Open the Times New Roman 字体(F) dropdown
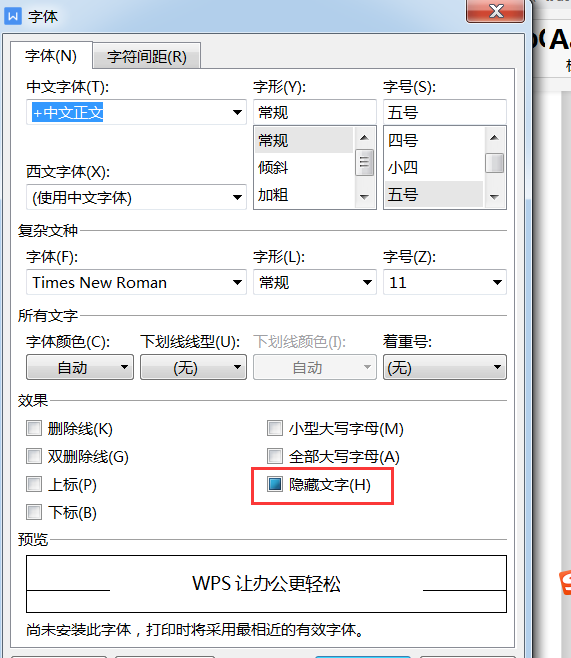571x658 pixels. point(136,282)
